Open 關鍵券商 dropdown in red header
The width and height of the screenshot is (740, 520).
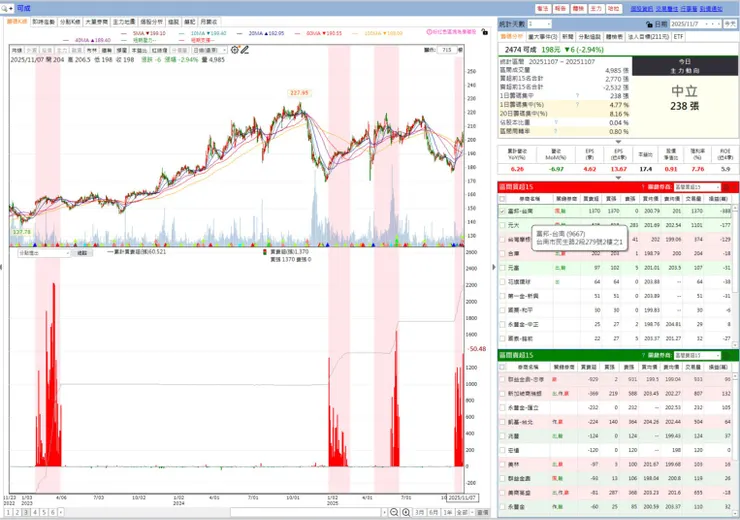[697, 187]
